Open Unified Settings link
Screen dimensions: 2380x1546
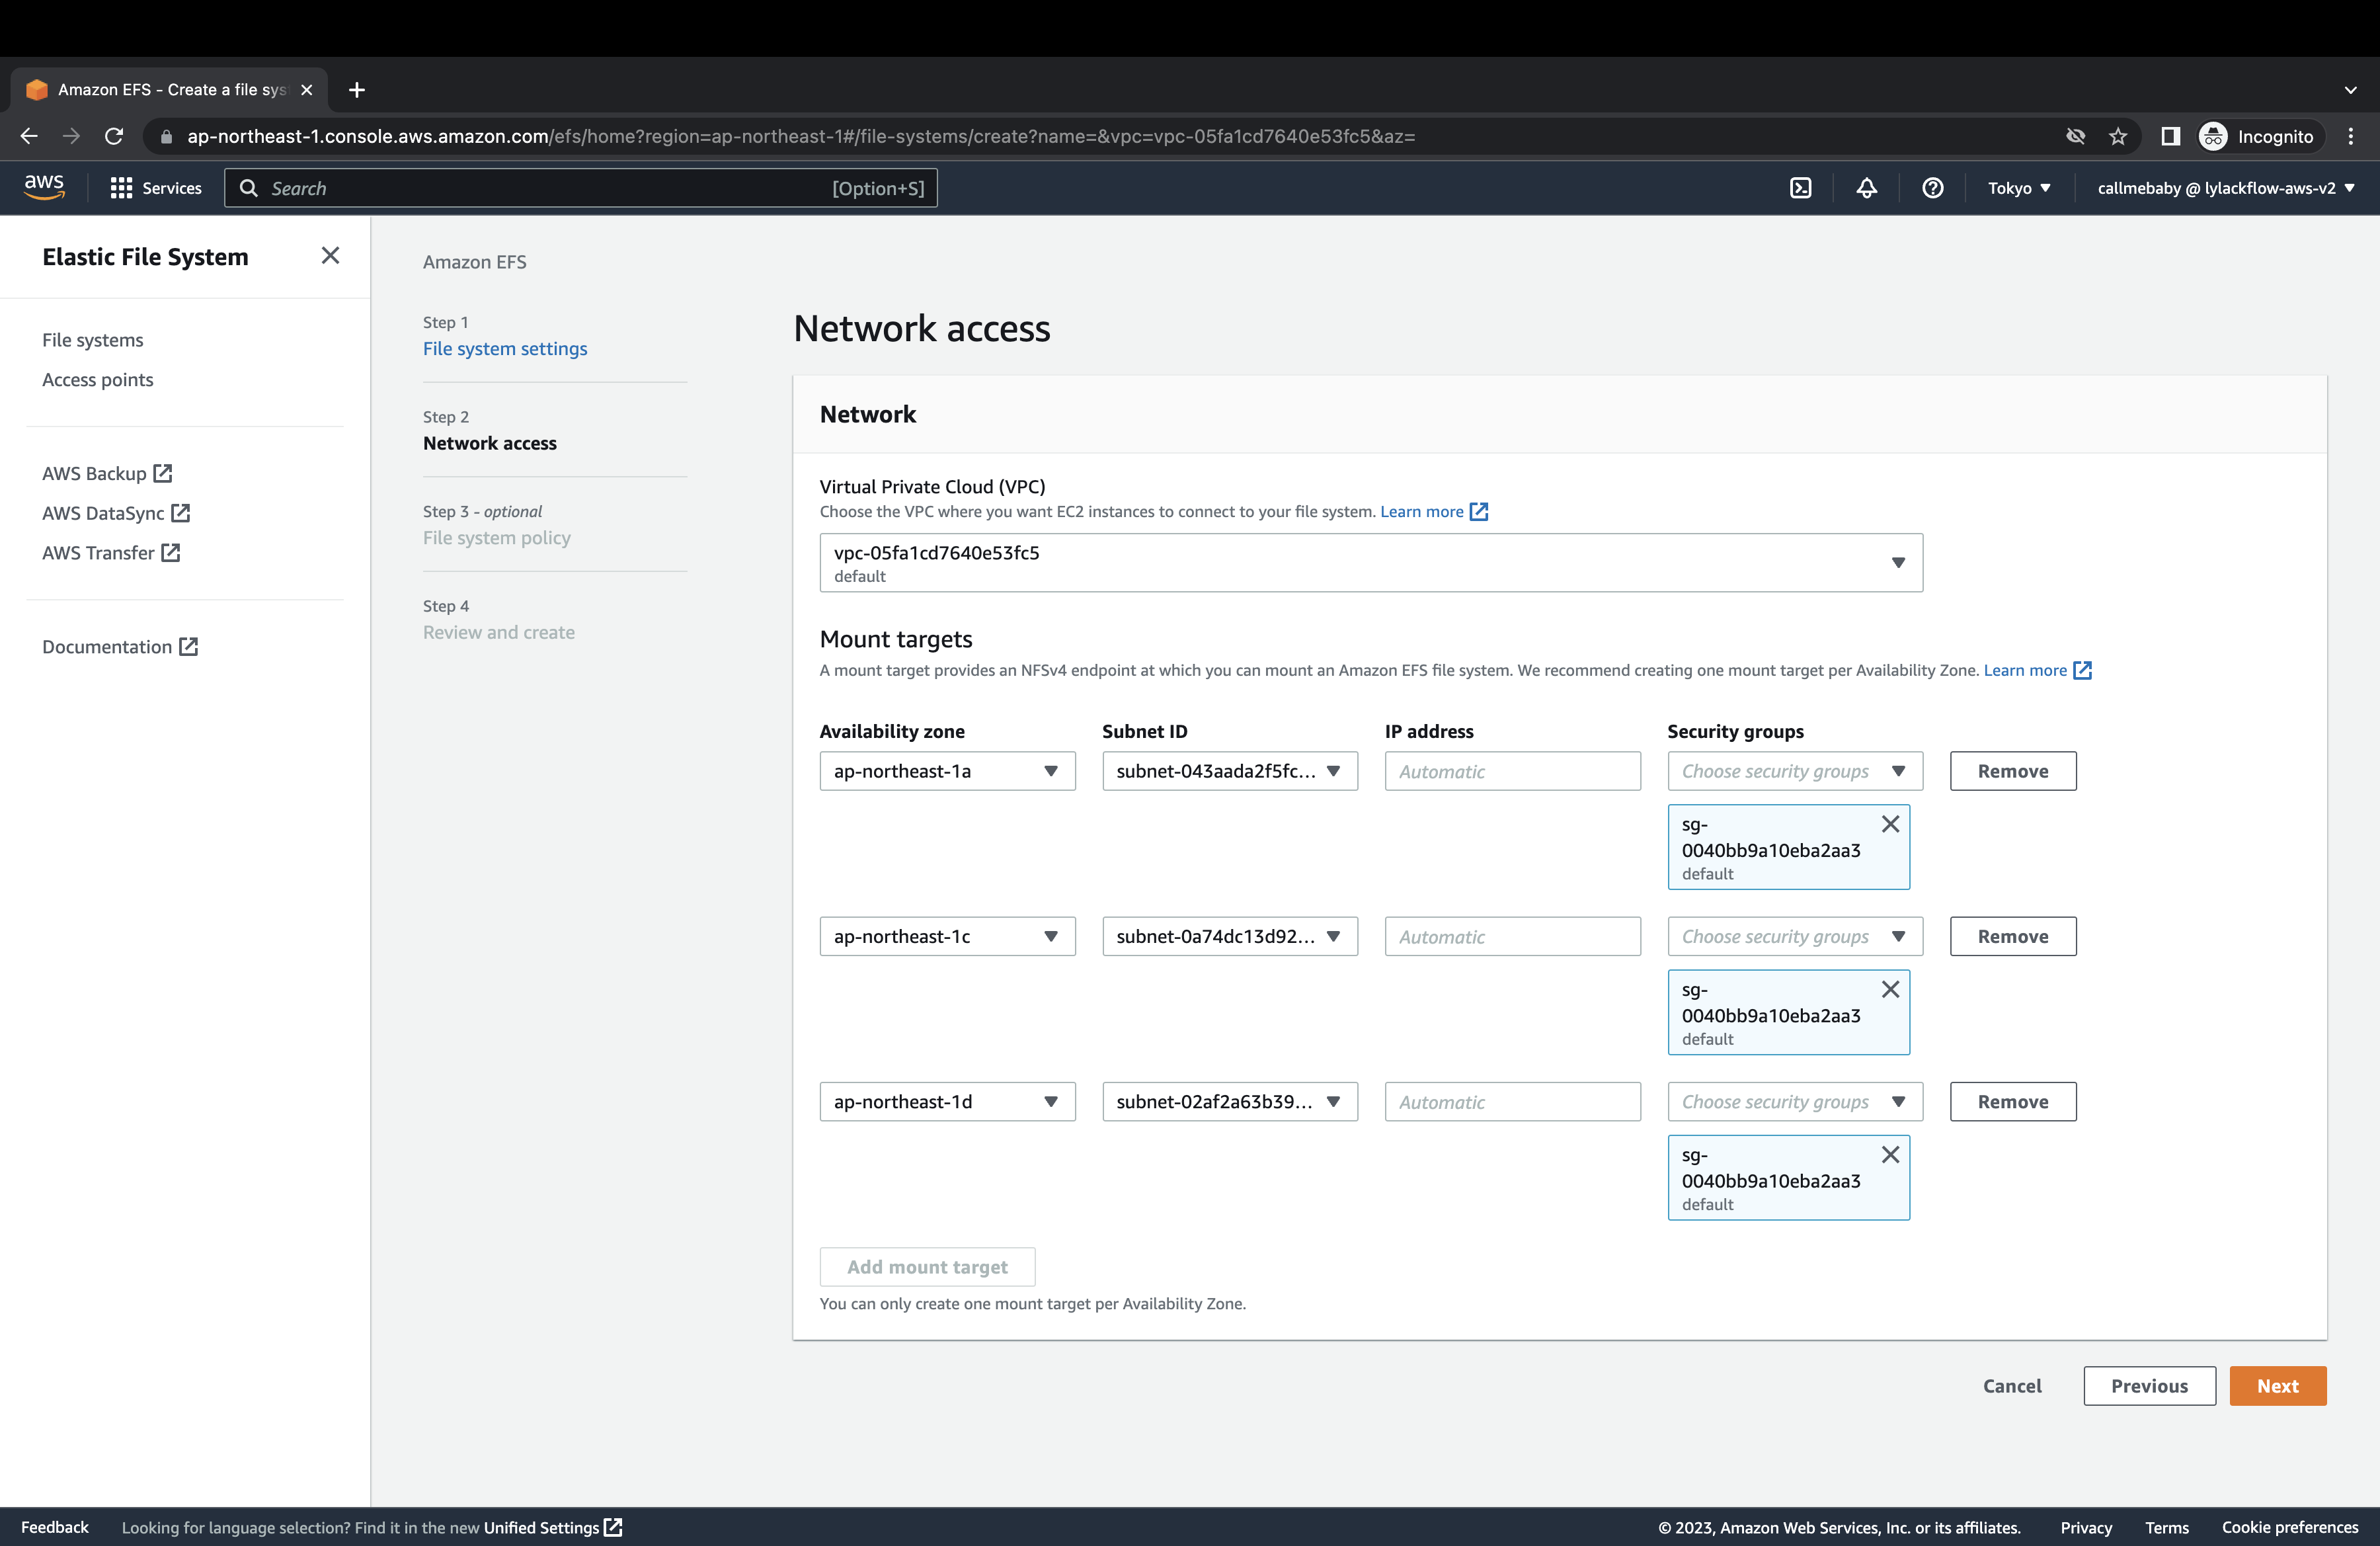click(552, 1527)
